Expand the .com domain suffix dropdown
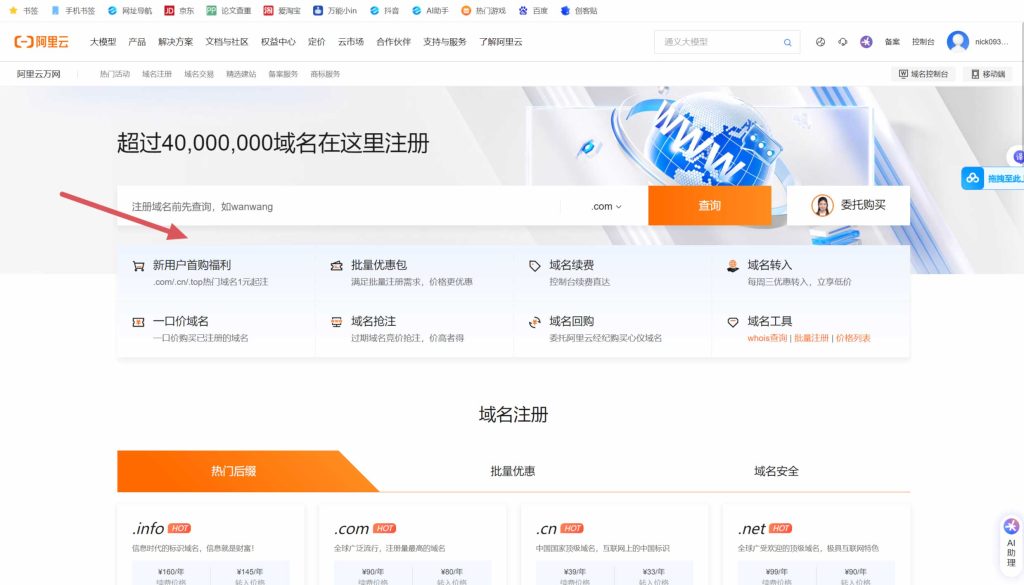 coord(606,206)
